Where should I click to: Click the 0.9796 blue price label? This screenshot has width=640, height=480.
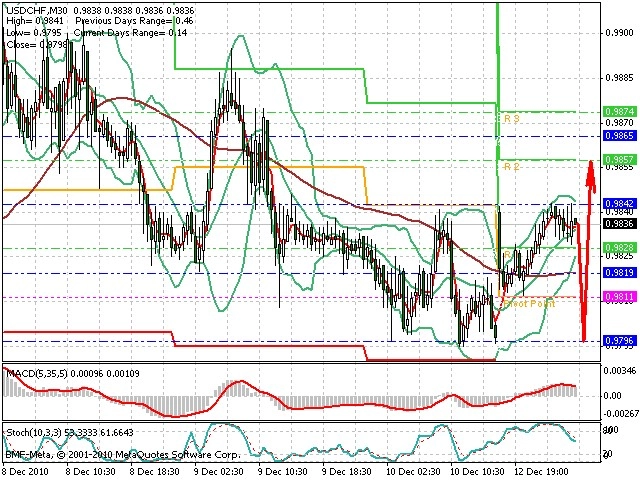[620, 341]
